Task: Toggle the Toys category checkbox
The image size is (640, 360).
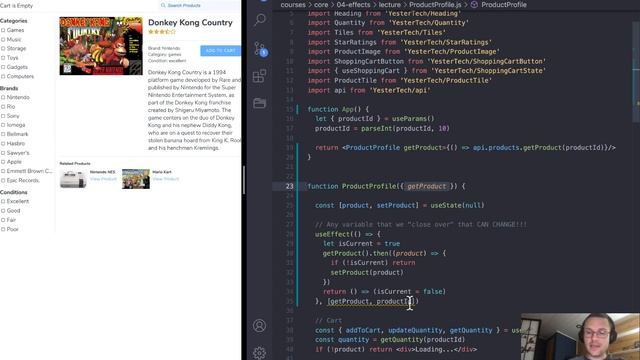Action: click(x=3, y=58)
